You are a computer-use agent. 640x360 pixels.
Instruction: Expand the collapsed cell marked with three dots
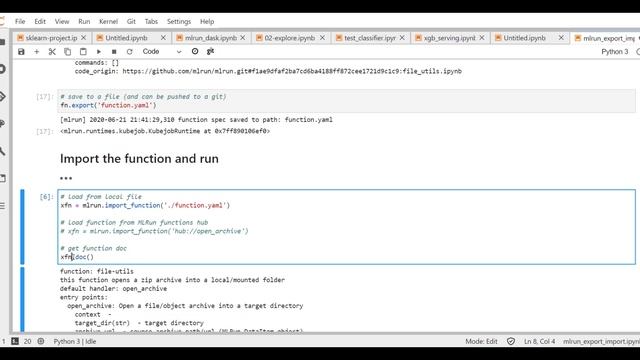(66, 178)
